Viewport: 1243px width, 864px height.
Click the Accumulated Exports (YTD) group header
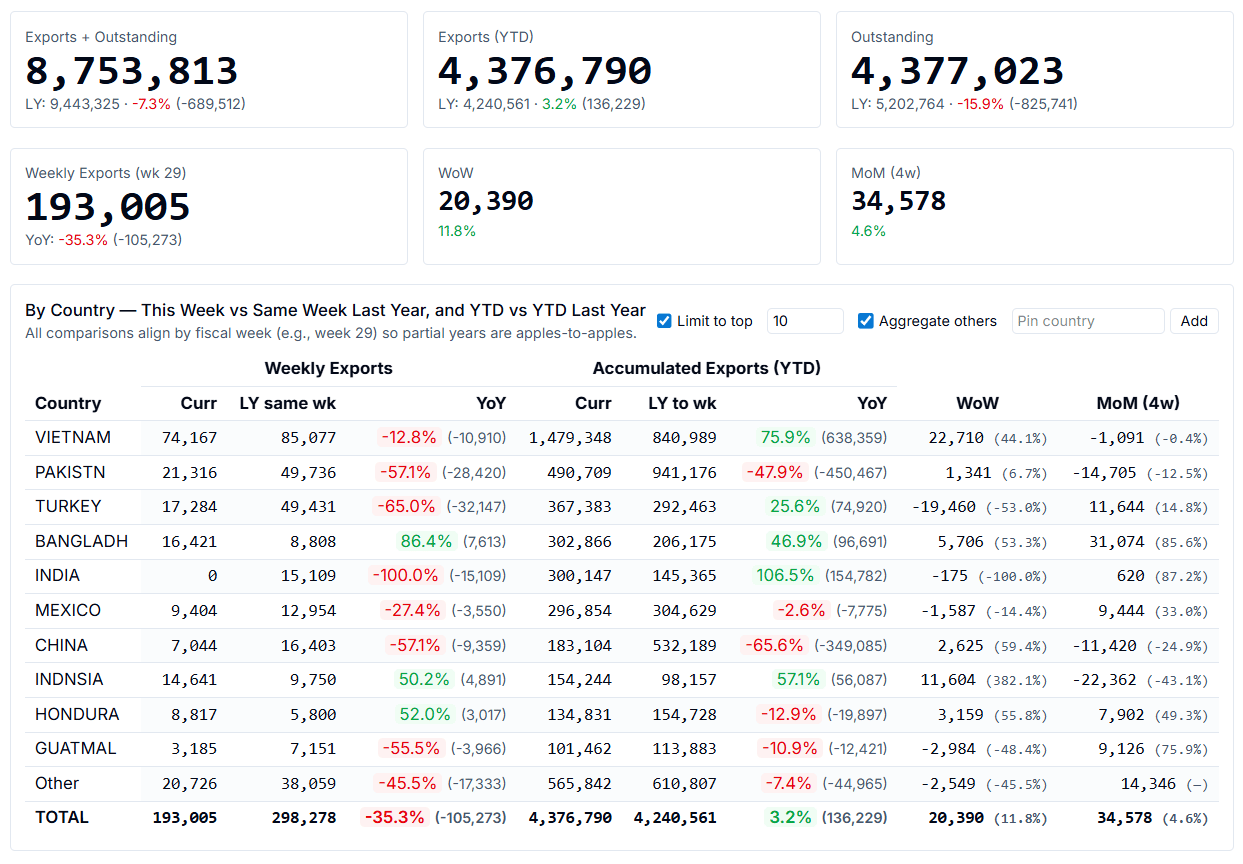[x=707, y=368]
